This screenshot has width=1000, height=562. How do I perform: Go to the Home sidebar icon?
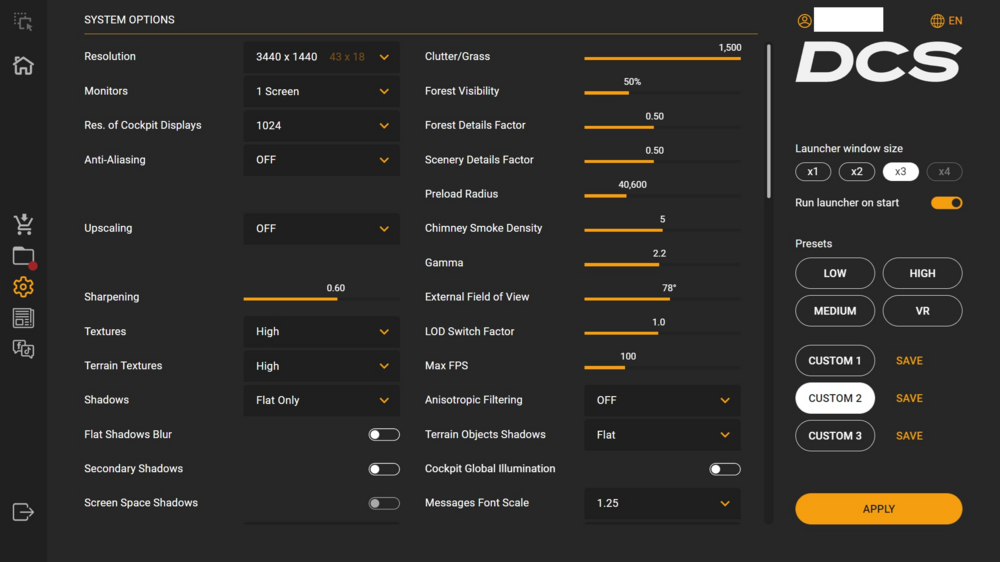[23, 66]
